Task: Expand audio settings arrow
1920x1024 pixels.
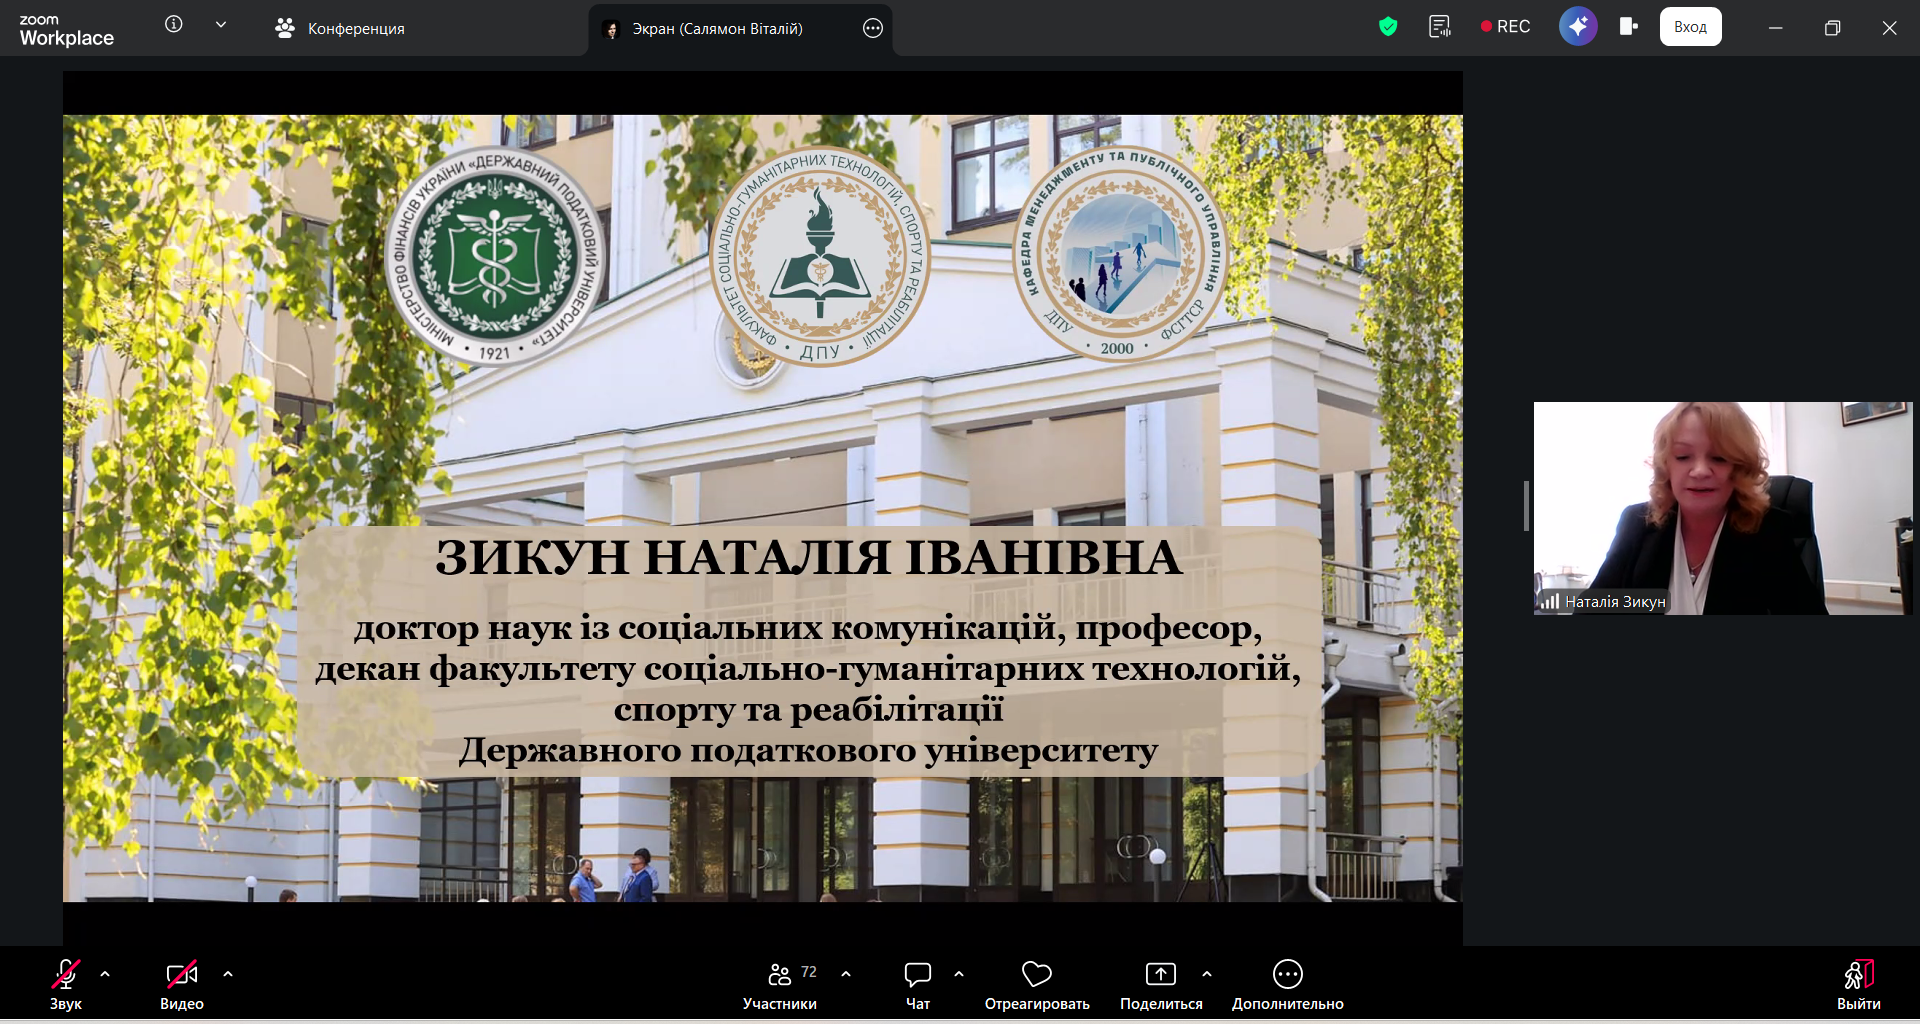Action: click(105, 973)
